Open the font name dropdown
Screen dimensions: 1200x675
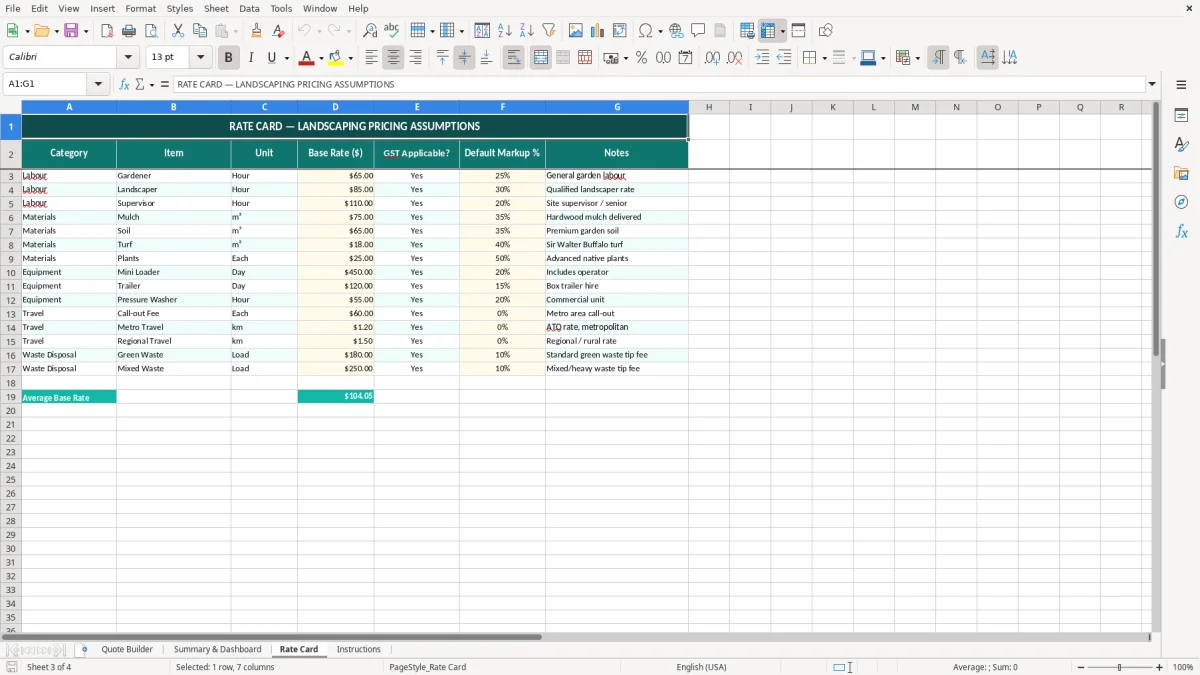coord(128,58)
